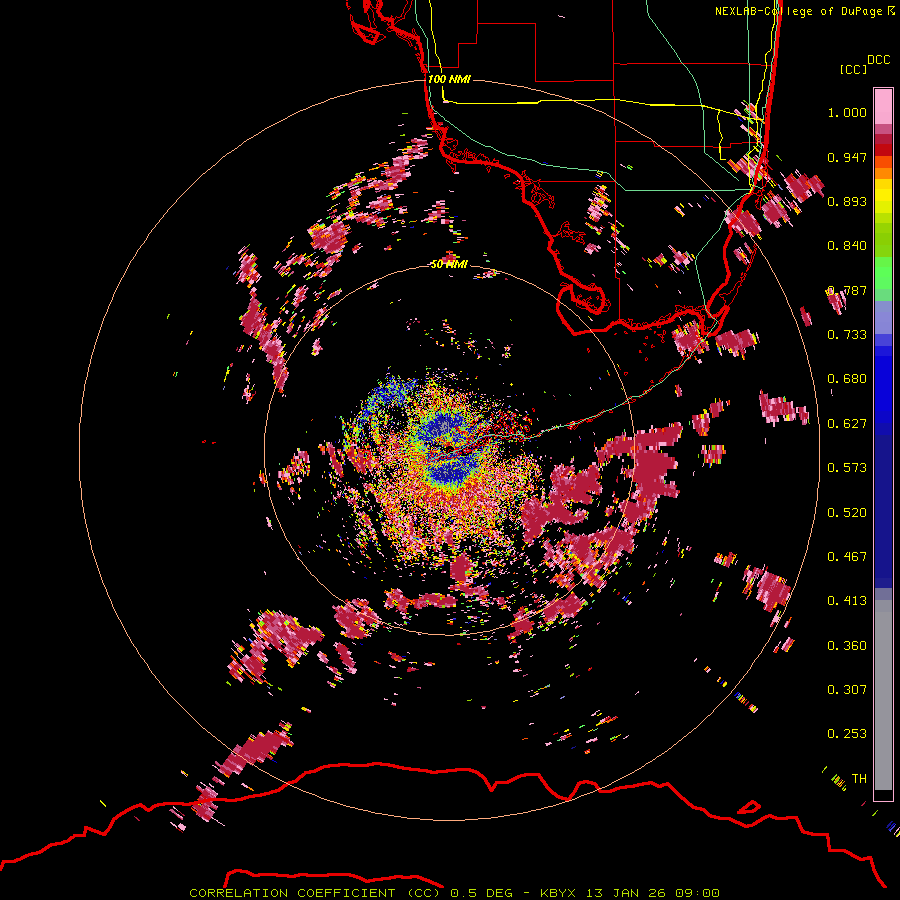Click the "13 JAN 26" date text

625,893
